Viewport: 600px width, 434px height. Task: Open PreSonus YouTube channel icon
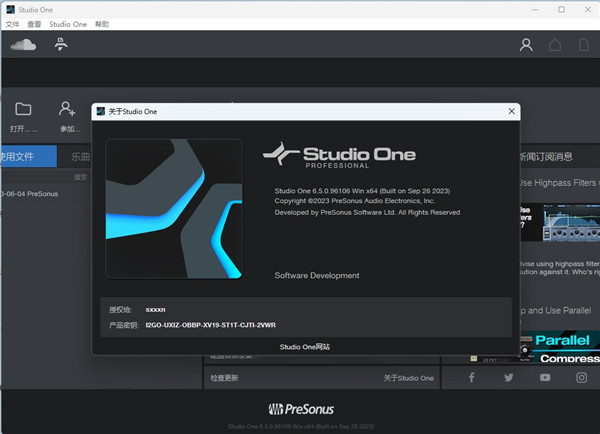tap(545, 378)
